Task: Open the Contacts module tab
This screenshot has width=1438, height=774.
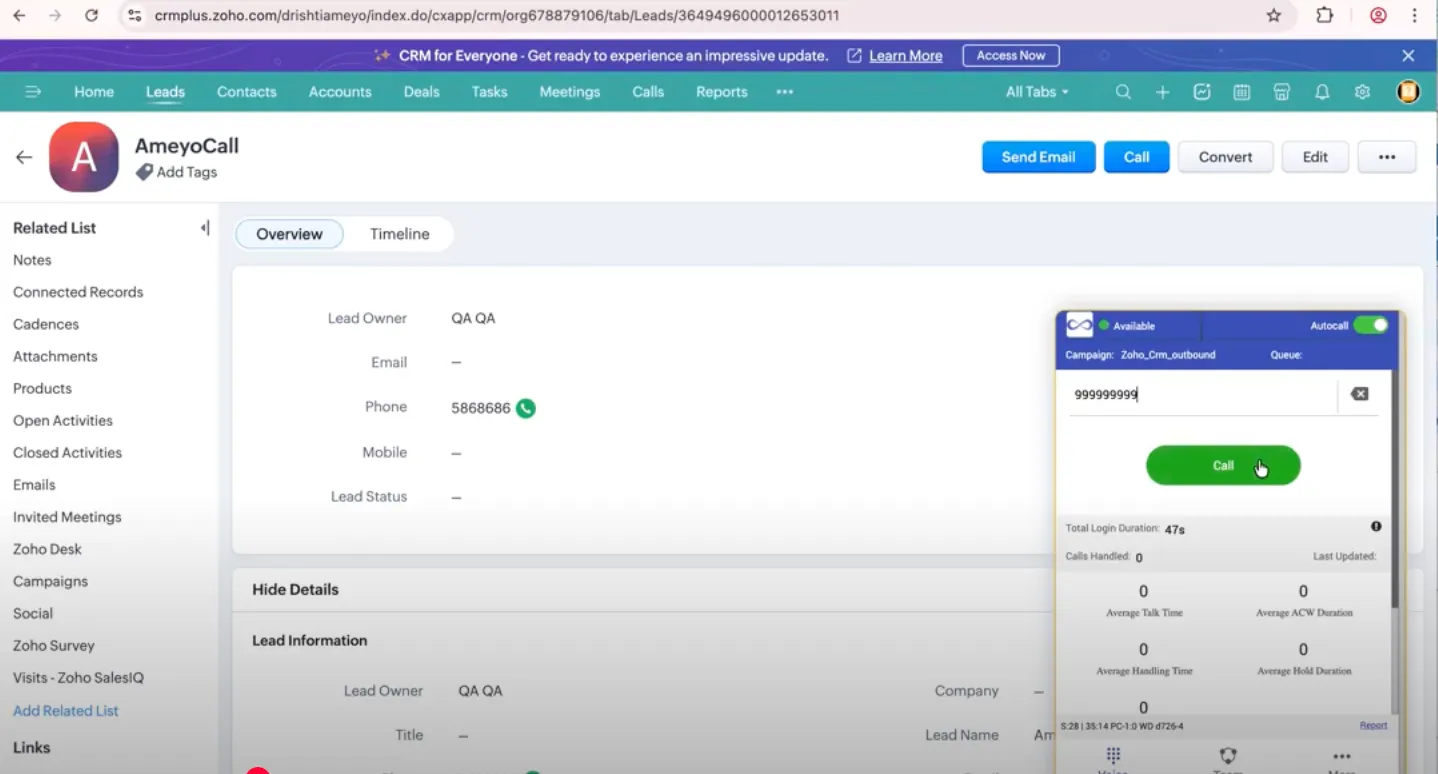Action: click(x=246, y=92)
